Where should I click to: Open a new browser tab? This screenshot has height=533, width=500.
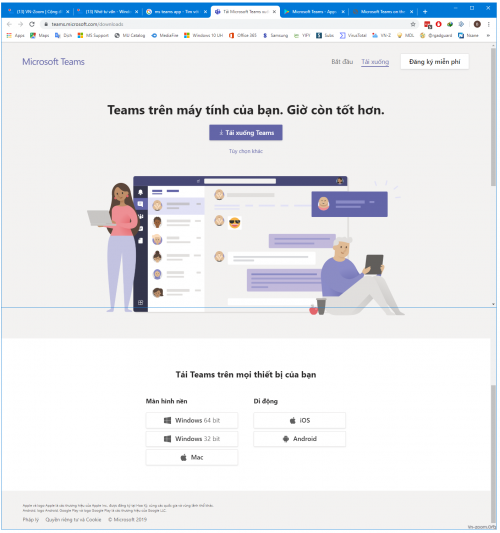[x=425, y=12]
